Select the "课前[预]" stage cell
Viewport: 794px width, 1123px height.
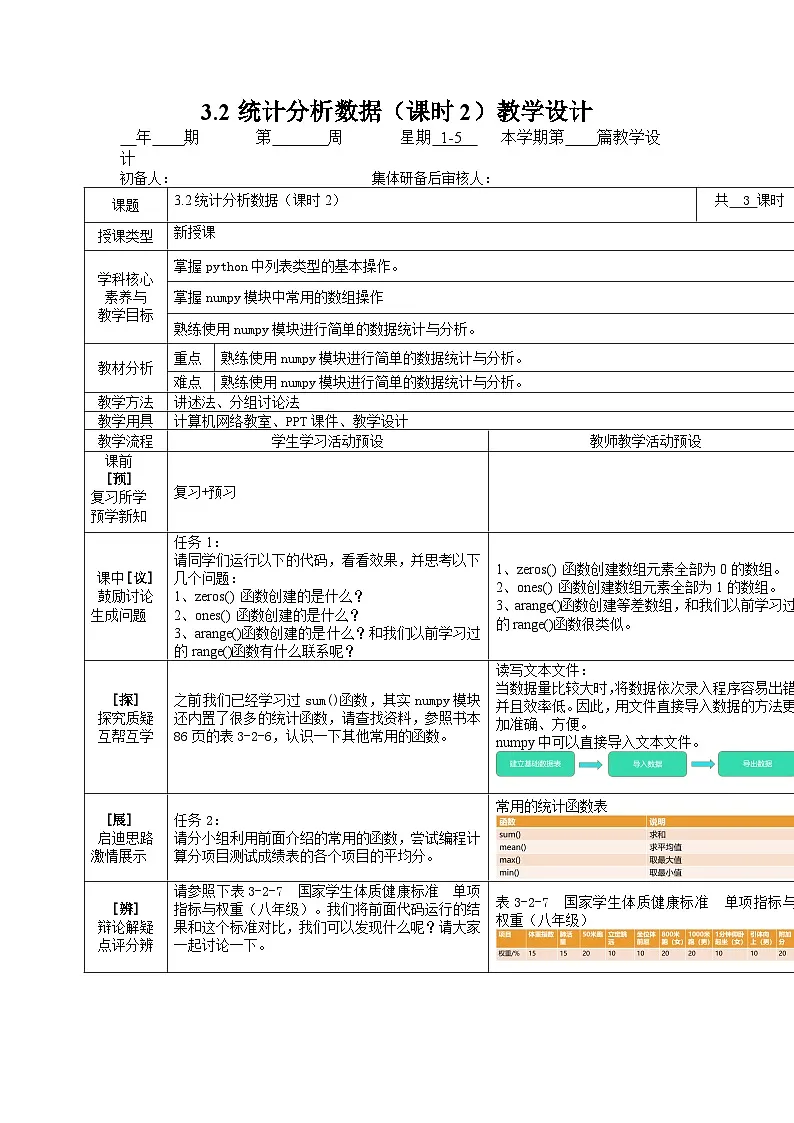click(x=126, y=491)
